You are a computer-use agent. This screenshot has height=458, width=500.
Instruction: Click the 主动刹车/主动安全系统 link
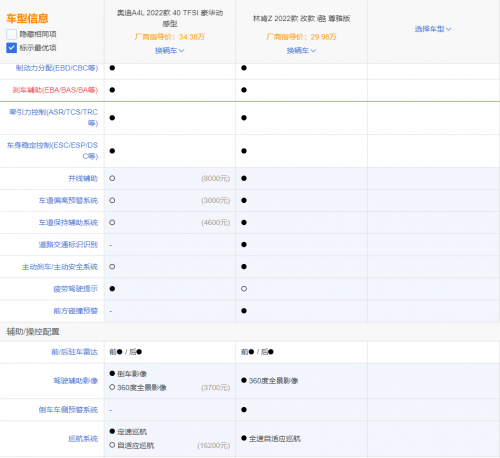coord(60,267)
